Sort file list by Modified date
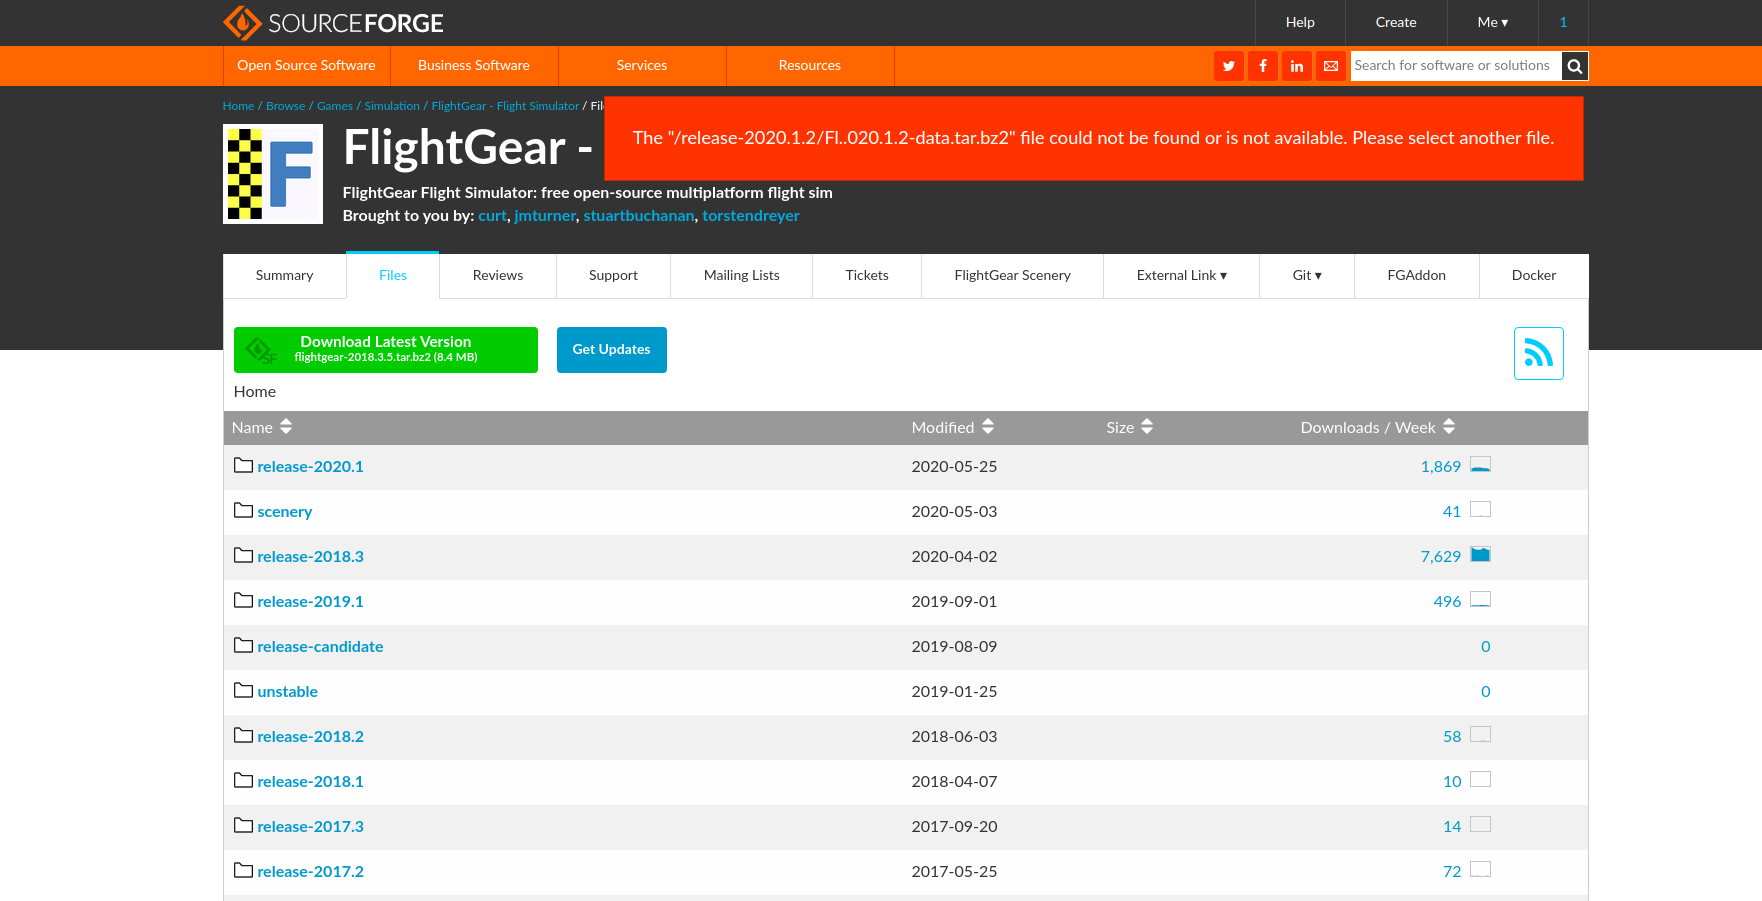The height and width of the screenshot is (901, 1762). (952, 427)
